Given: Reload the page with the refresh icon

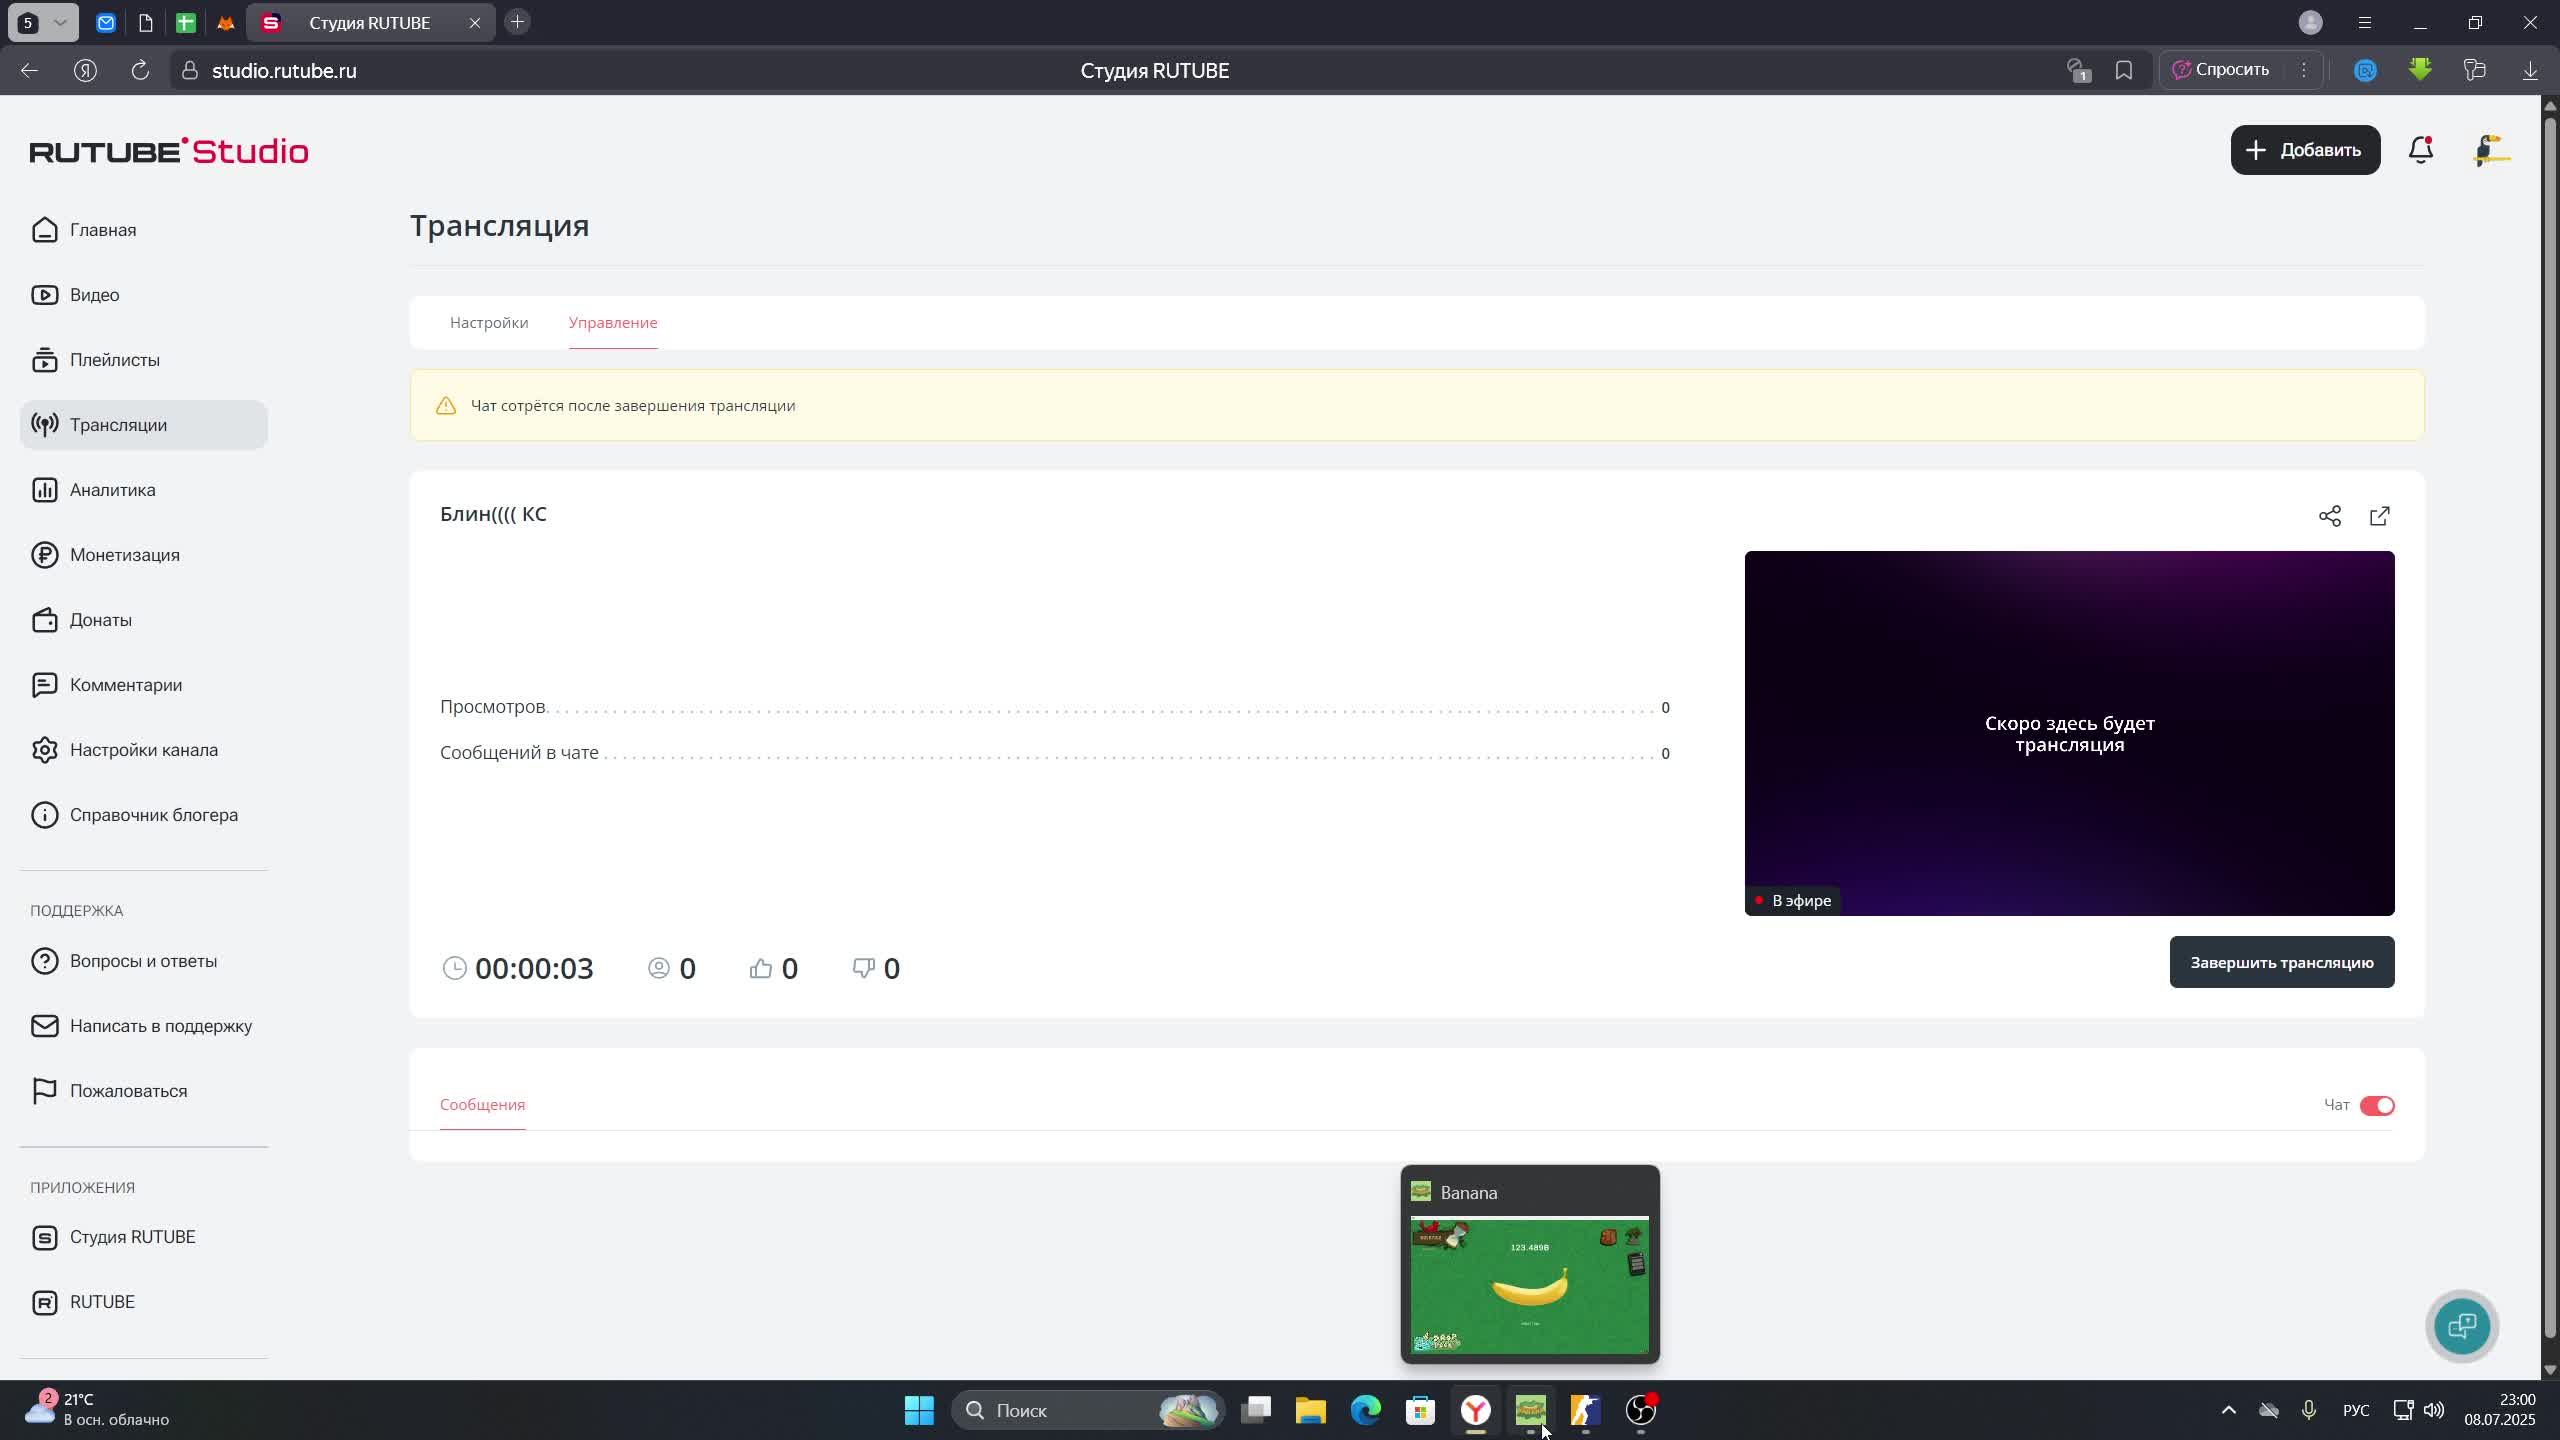Looking at the screenshot, I should (141, 71).
